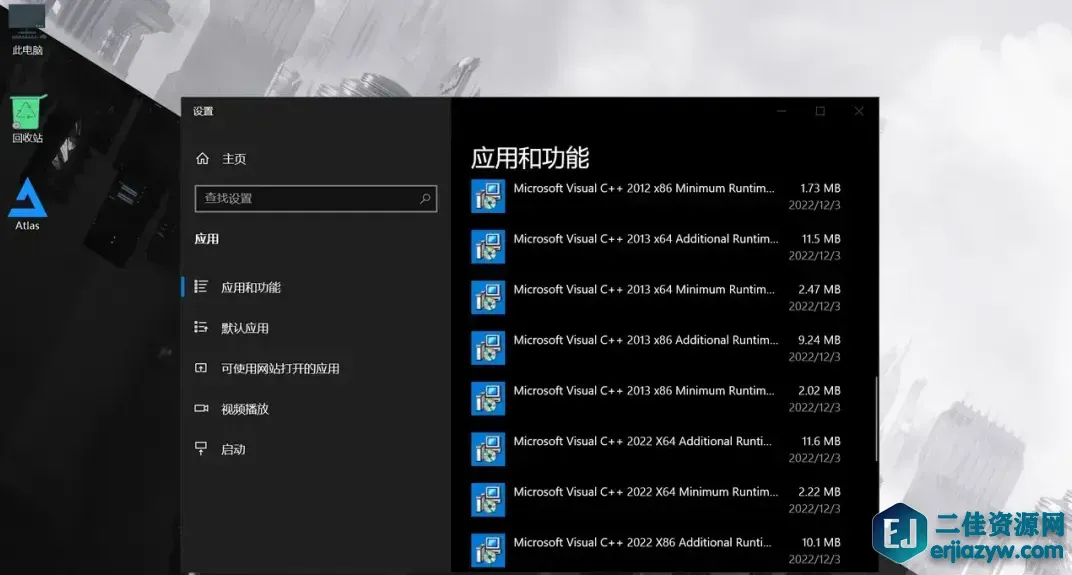Click installer icon for 2022 X64 Additional Runtime
This screenshot has height=575, width=1072.
click(x=488, y=449)
